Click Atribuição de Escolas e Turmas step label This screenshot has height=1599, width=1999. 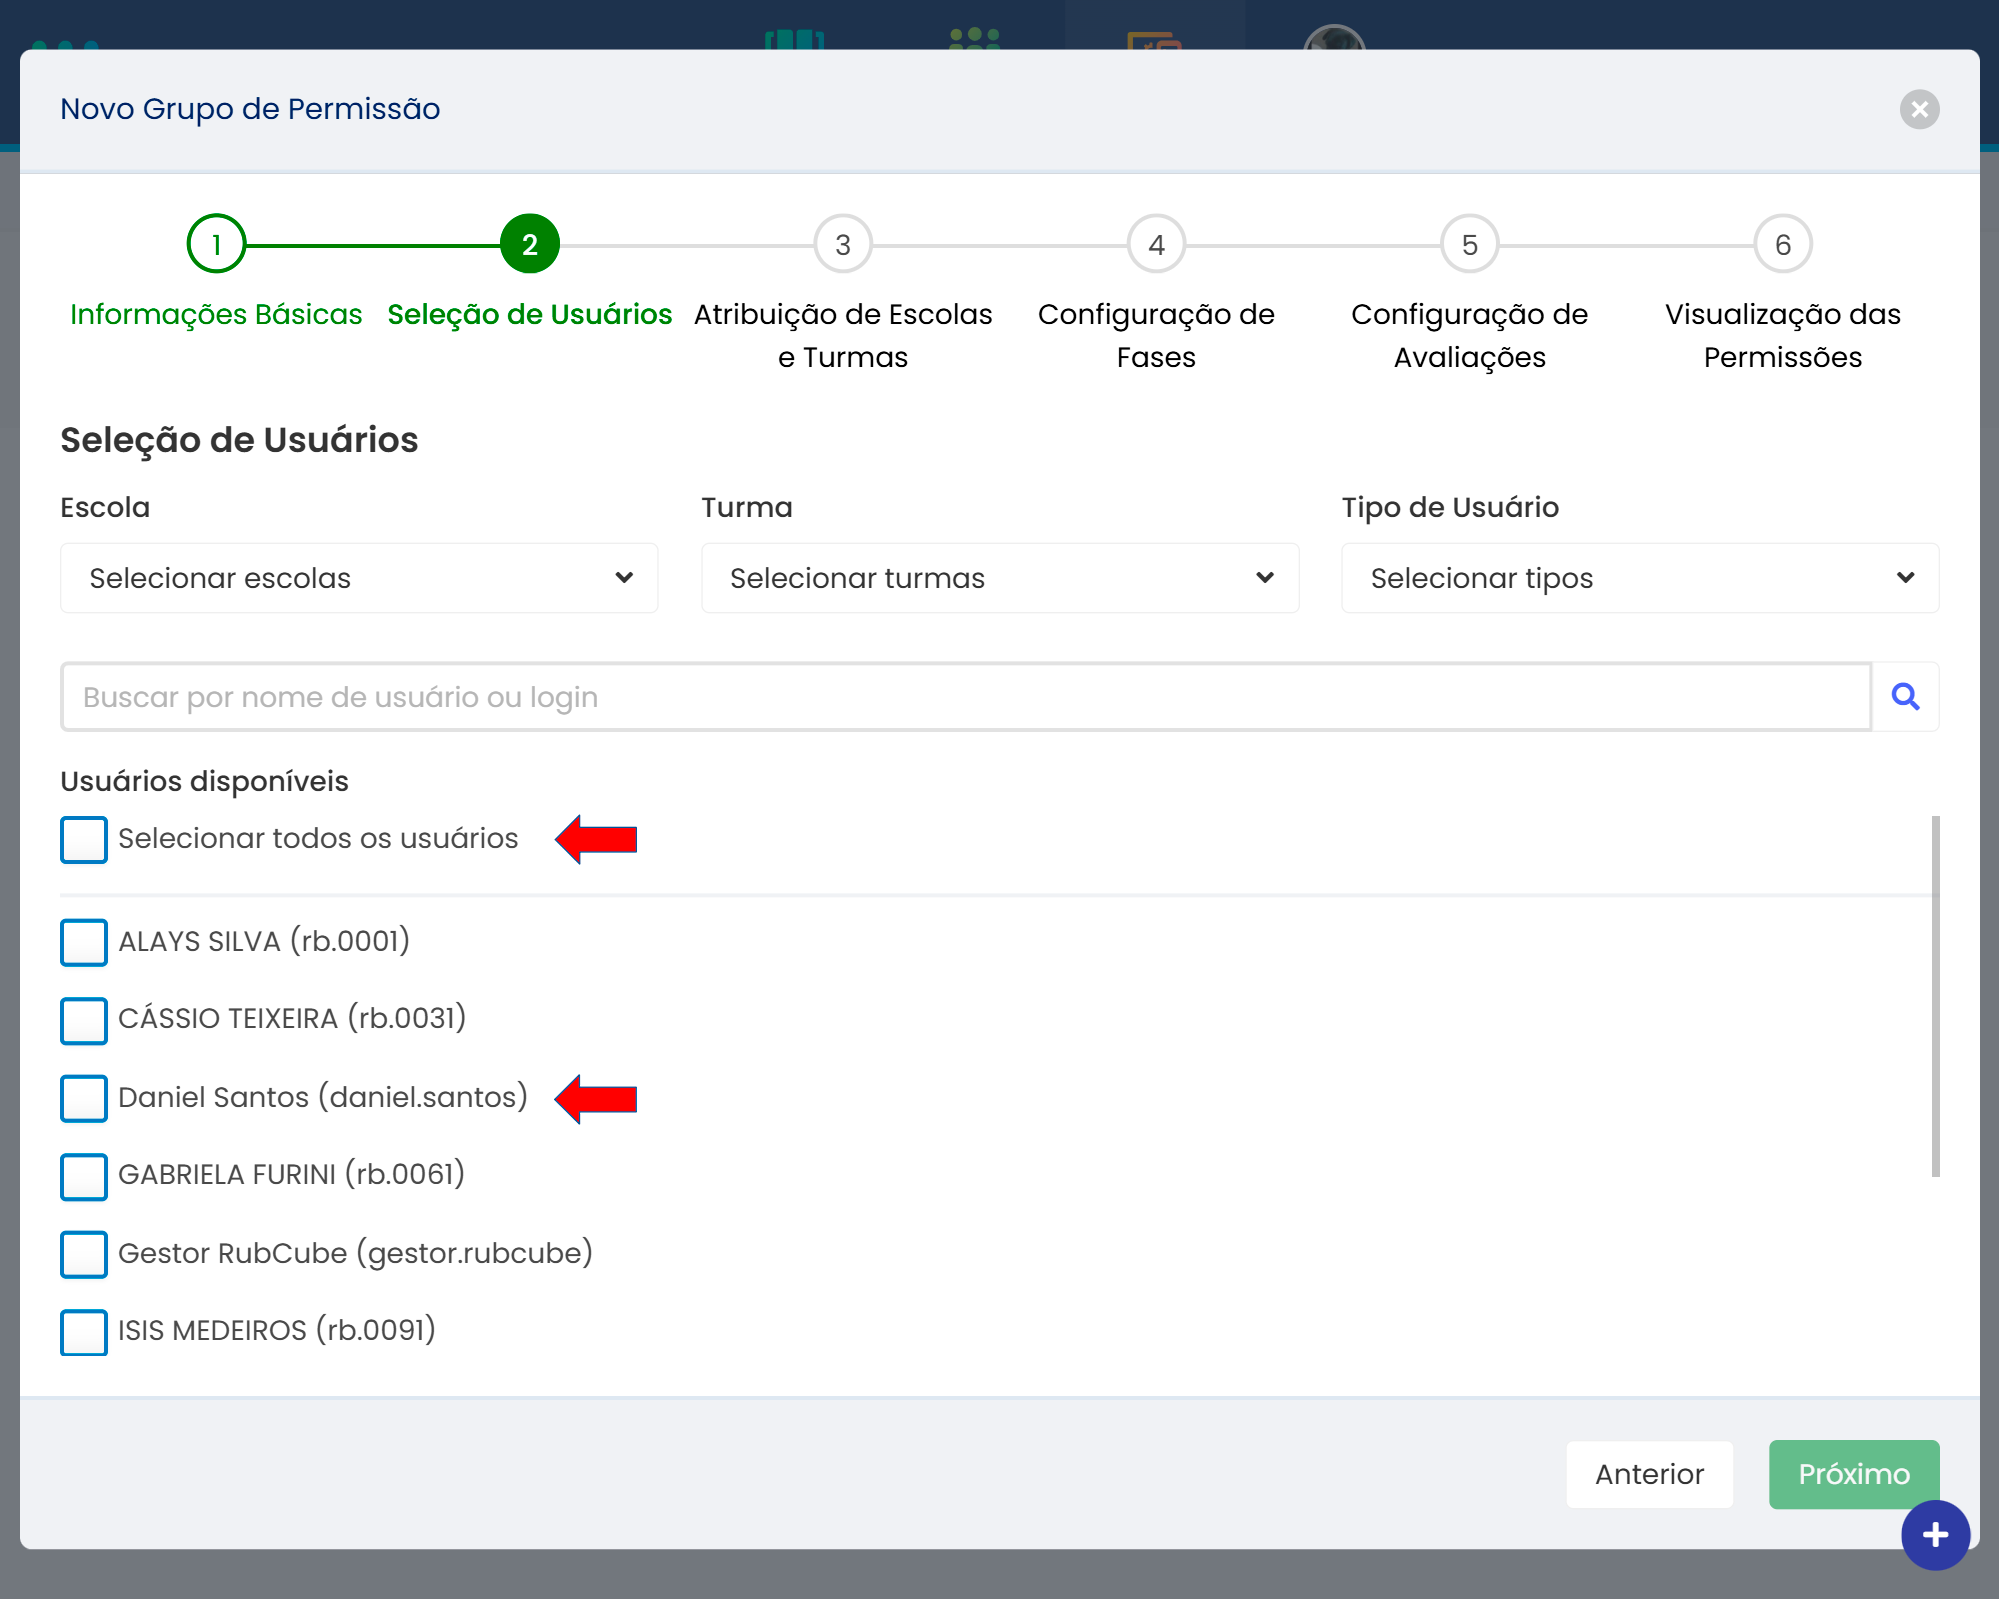(843, 335)
